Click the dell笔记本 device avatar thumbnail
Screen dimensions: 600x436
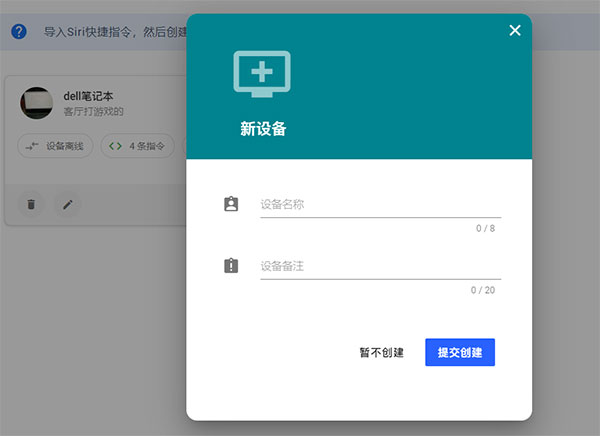tap(36, 103)
